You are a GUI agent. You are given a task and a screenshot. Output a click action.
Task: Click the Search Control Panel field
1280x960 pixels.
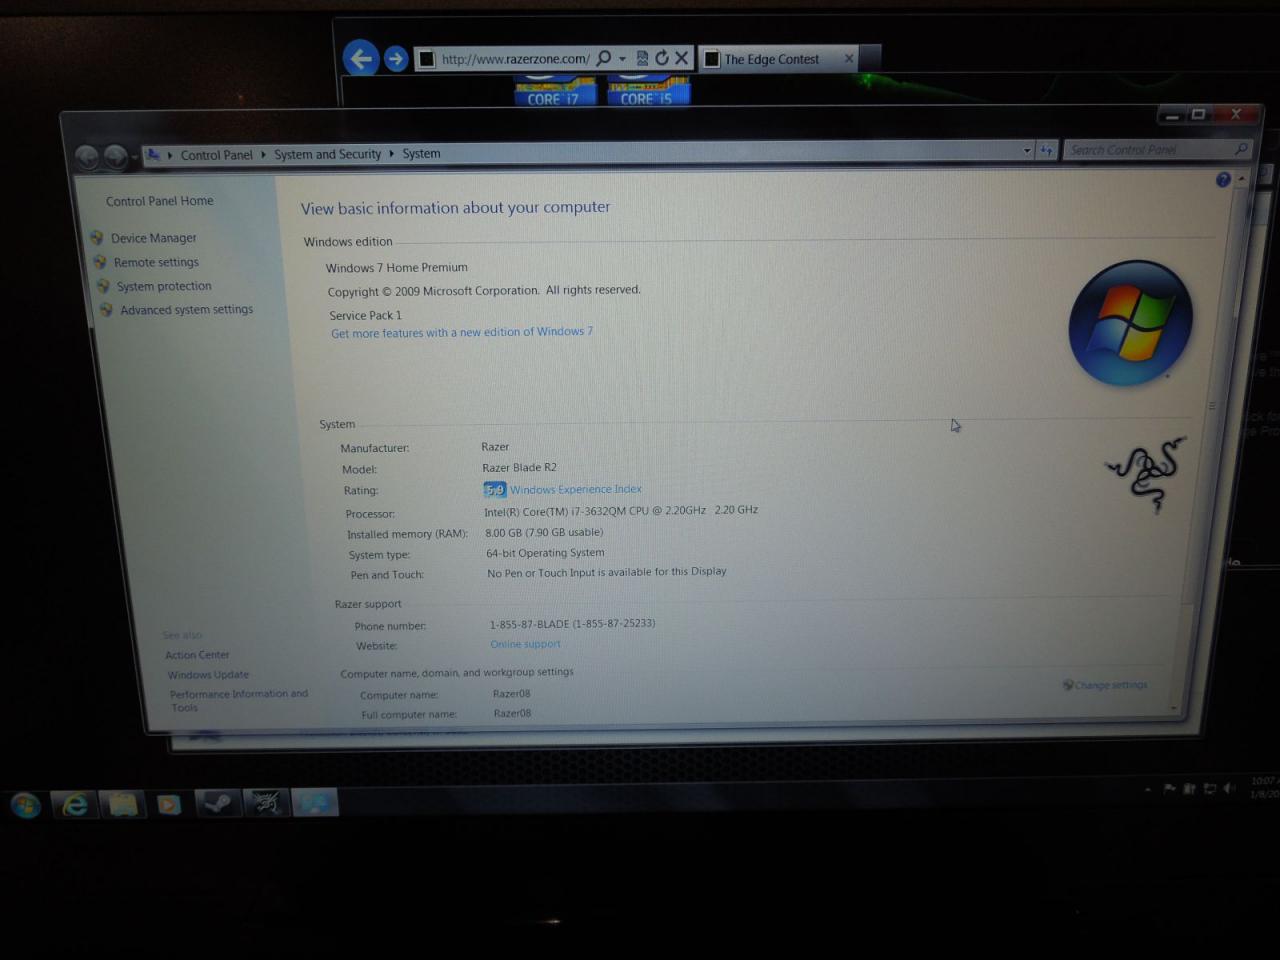point(1157,149)
